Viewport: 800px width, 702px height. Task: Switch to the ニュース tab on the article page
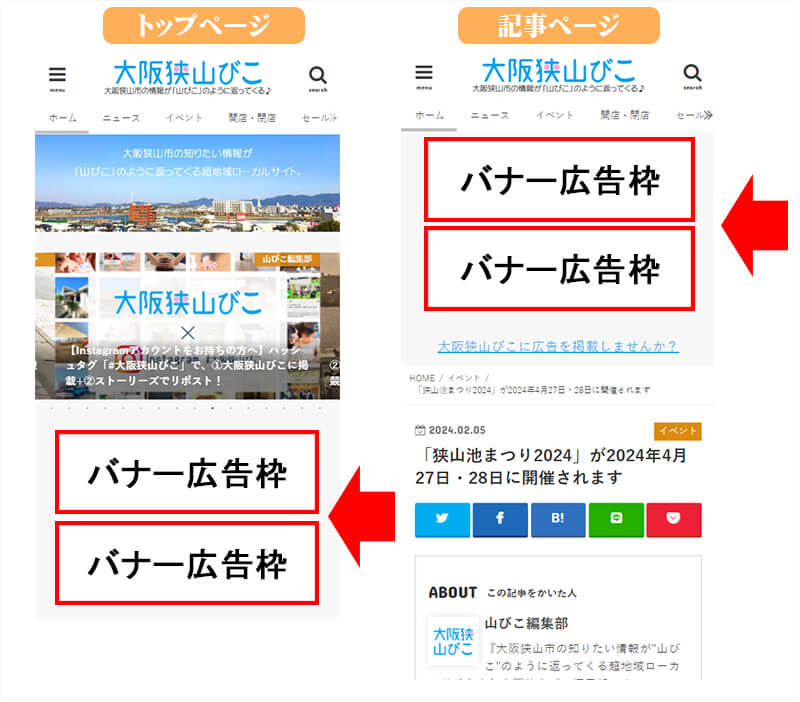click(490, 115)
